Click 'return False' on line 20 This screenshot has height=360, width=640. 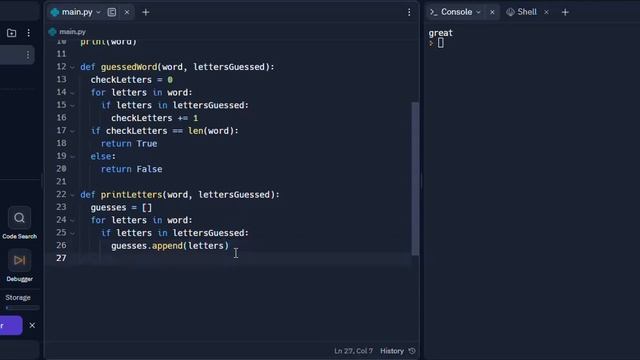[131, 169]
